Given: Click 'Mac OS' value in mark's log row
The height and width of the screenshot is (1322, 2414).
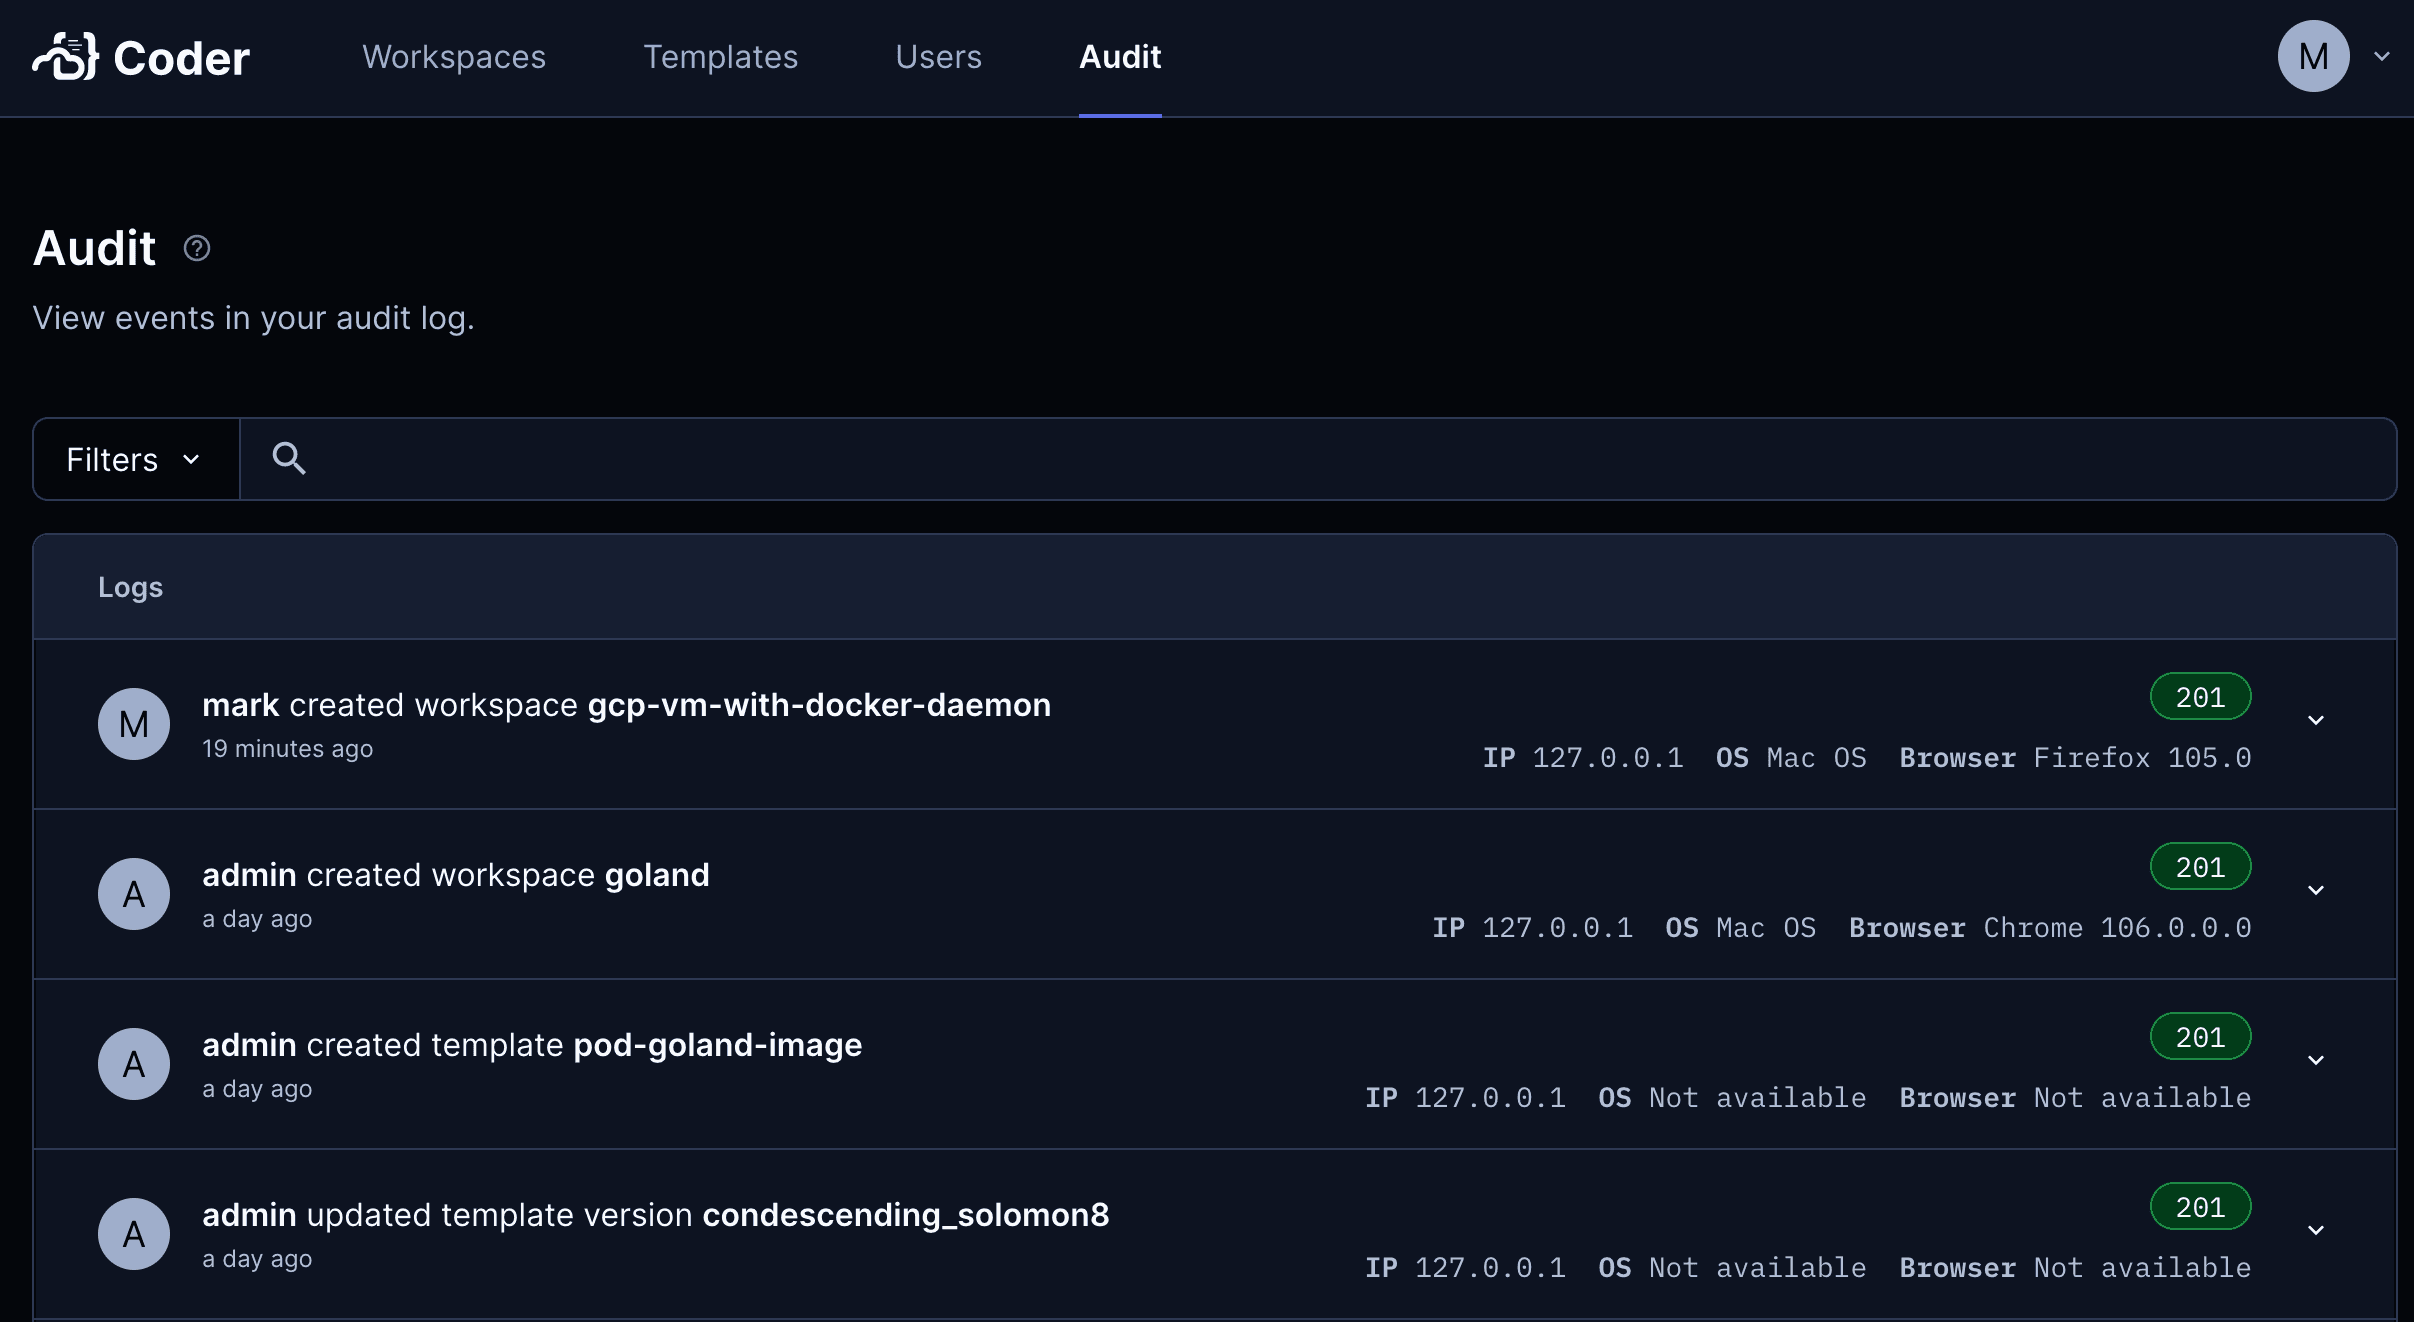Looking at the screenshot, I should (x=1816, y=758).
